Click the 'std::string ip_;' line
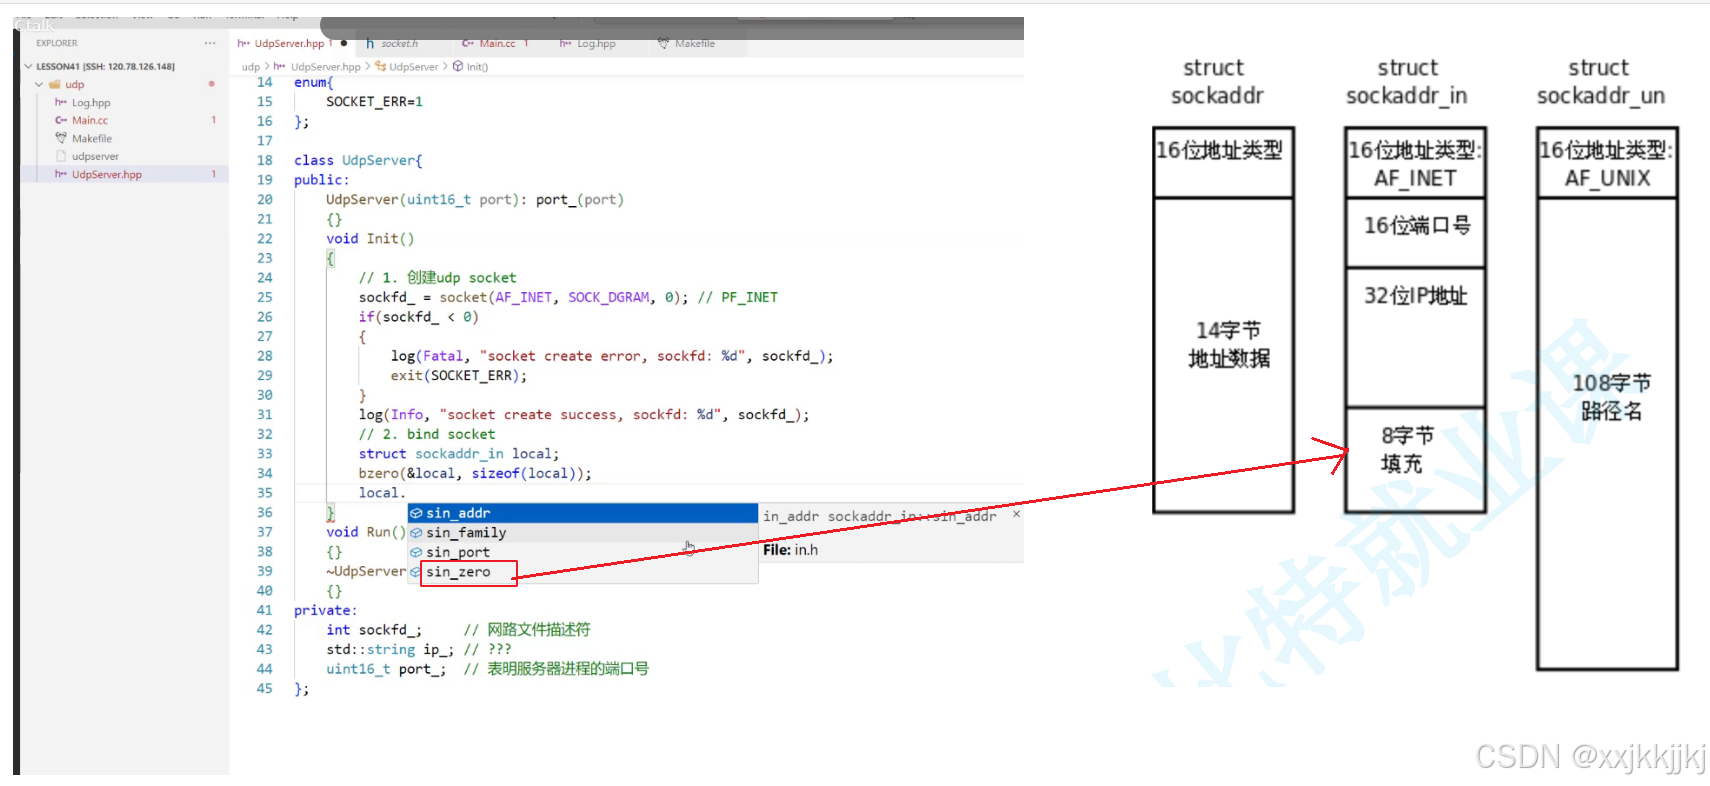 (x=390, y=649)
